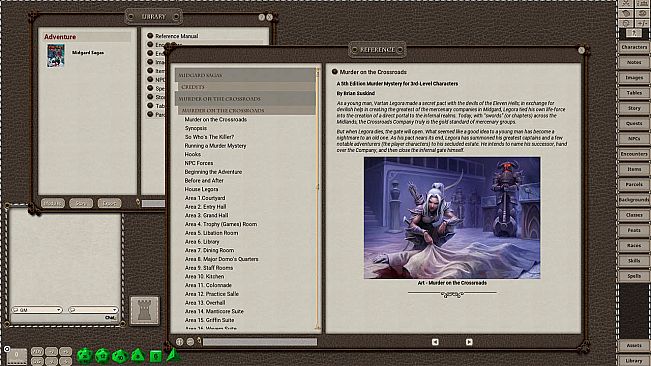This screenshot has height=366, width=651.
Task: Collapse the Credits section header
Action: click(247, 87)
